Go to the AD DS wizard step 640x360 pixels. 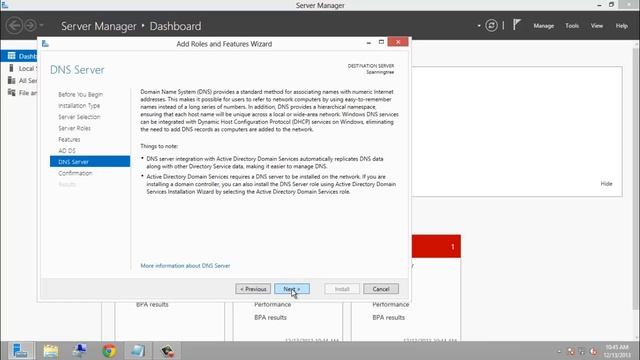[67, 151]
